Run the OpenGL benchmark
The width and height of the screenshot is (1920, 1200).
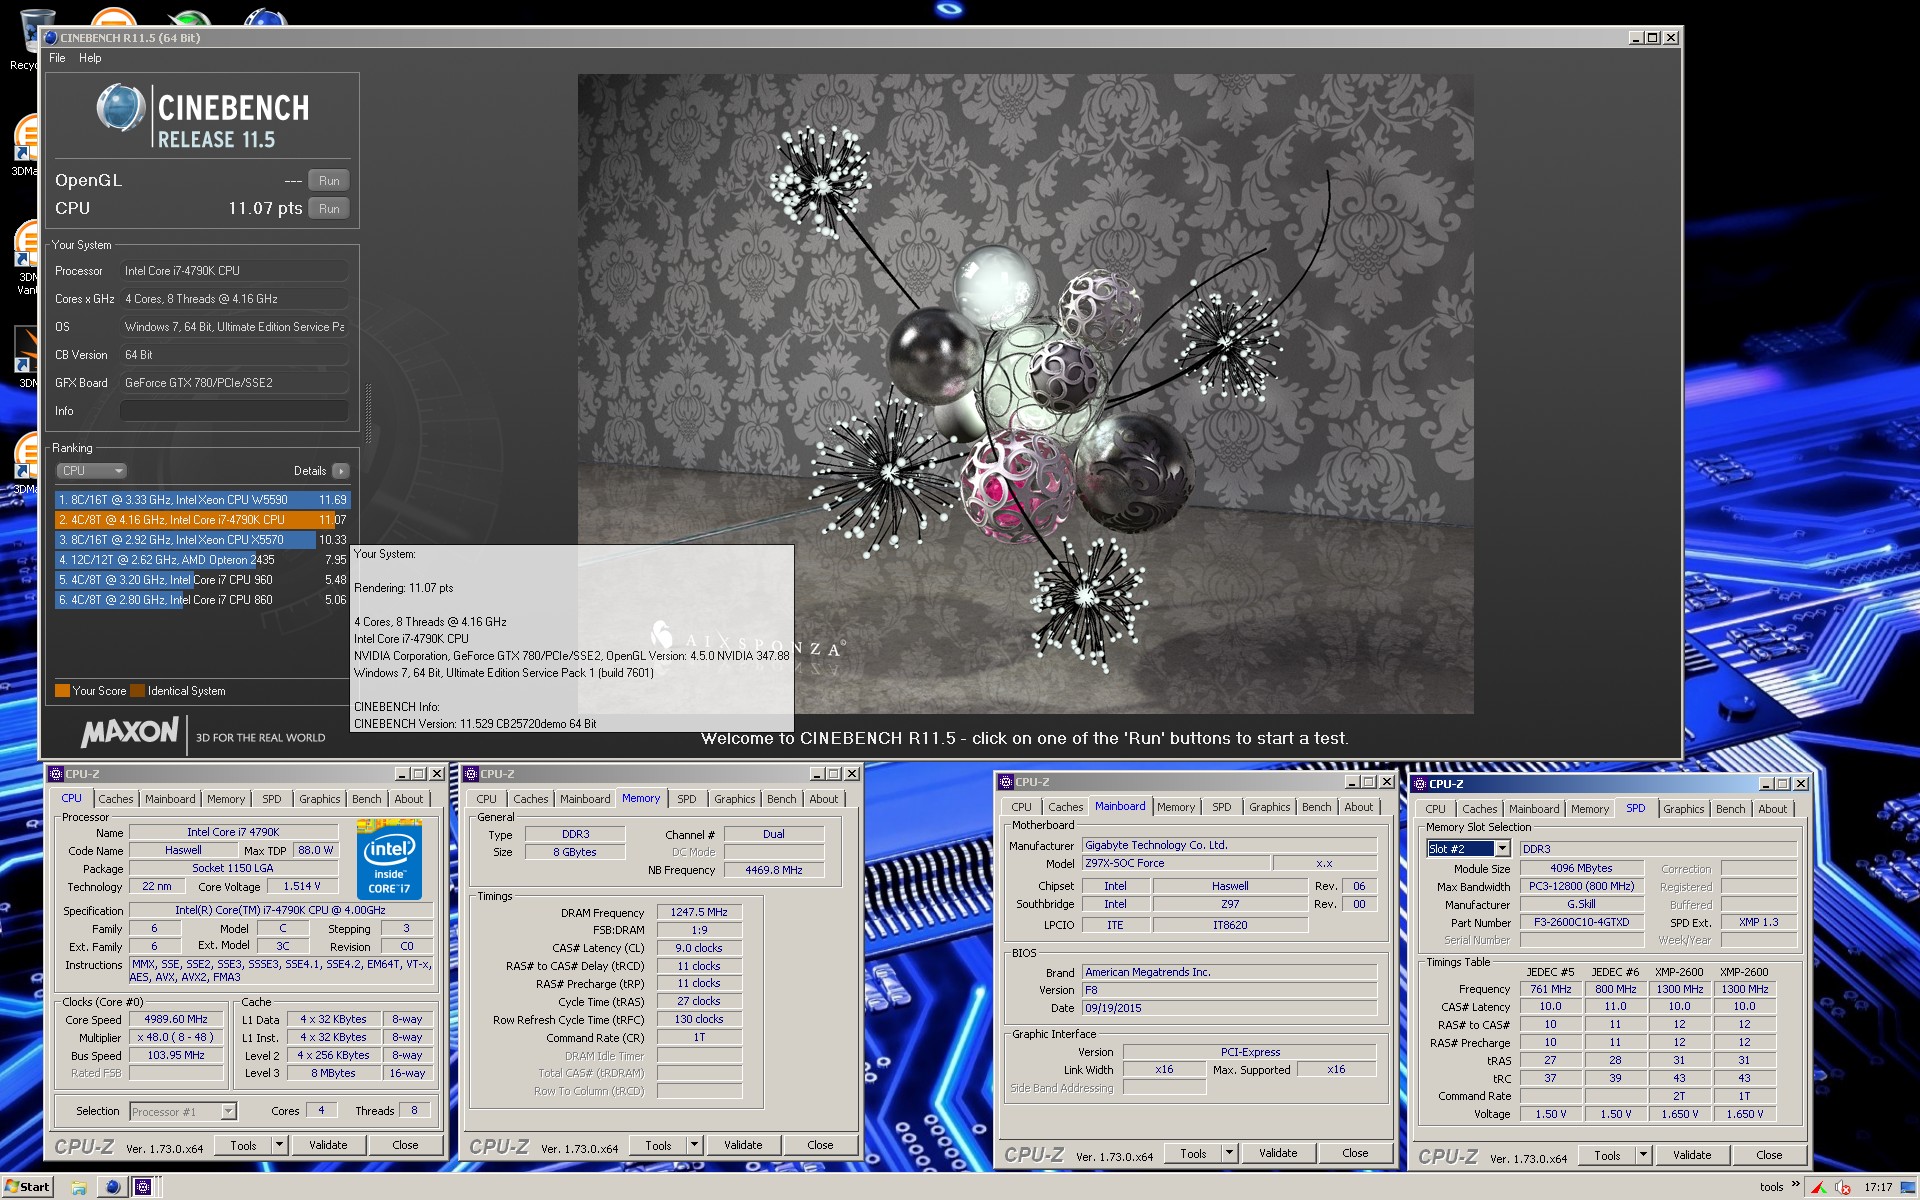click(x=329, y=181)
